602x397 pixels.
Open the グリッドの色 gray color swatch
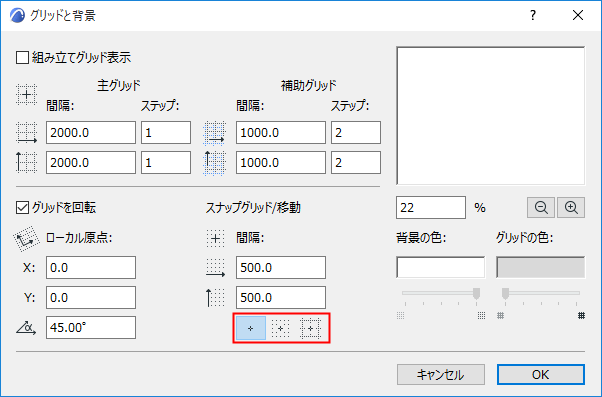[x=541, y=267]
